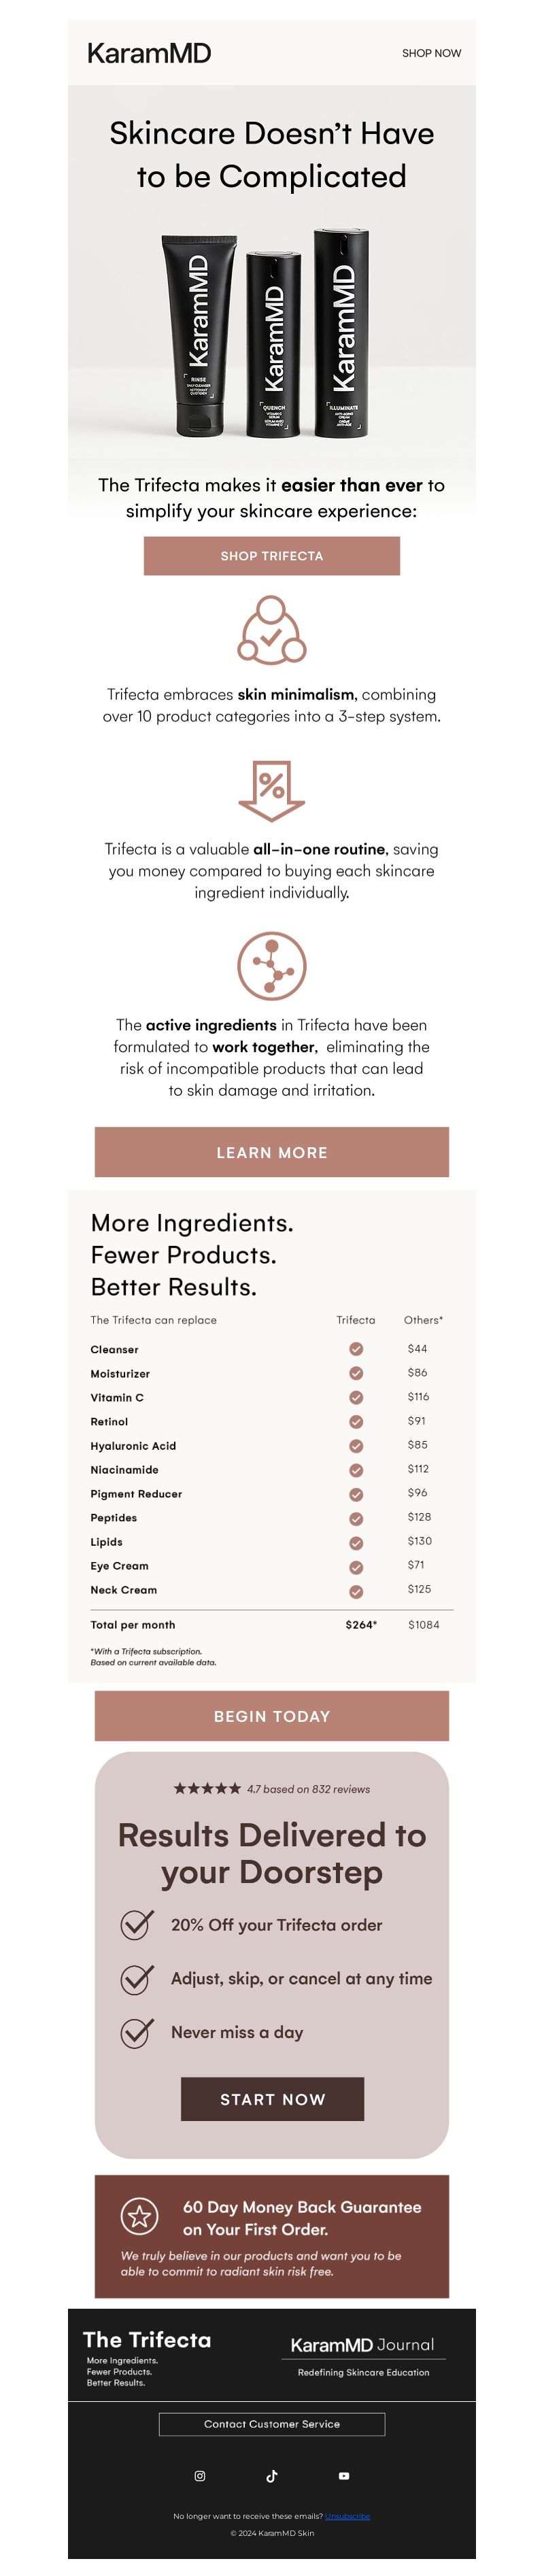Click the checkmark next to Never miss a day
The width and height of the screenshot is (544, 2576).
(x=137, y=2031)
